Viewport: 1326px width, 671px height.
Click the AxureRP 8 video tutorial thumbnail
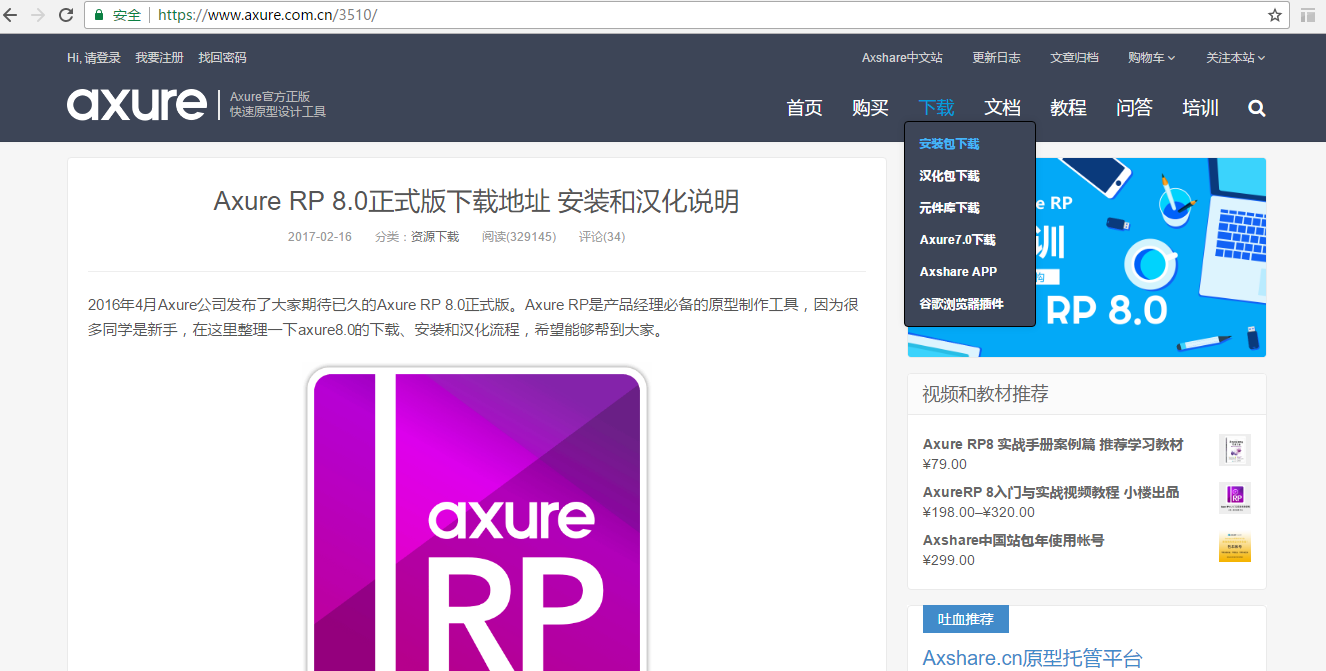1235,498
